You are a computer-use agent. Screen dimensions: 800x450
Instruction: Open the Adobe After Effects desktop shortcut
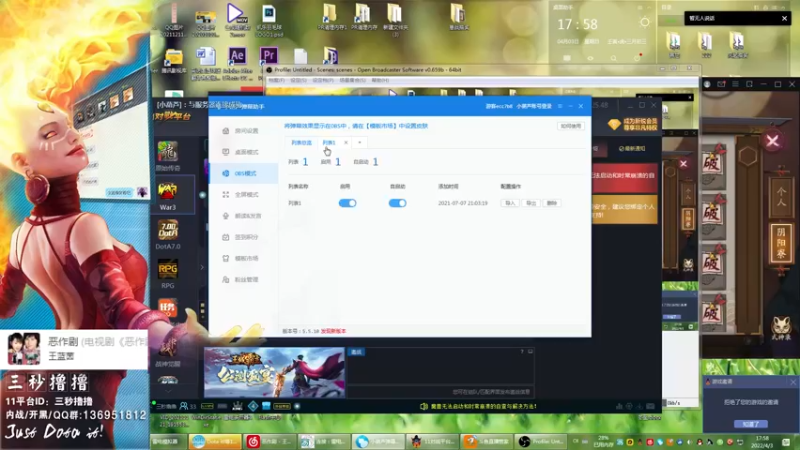[237, 64]
